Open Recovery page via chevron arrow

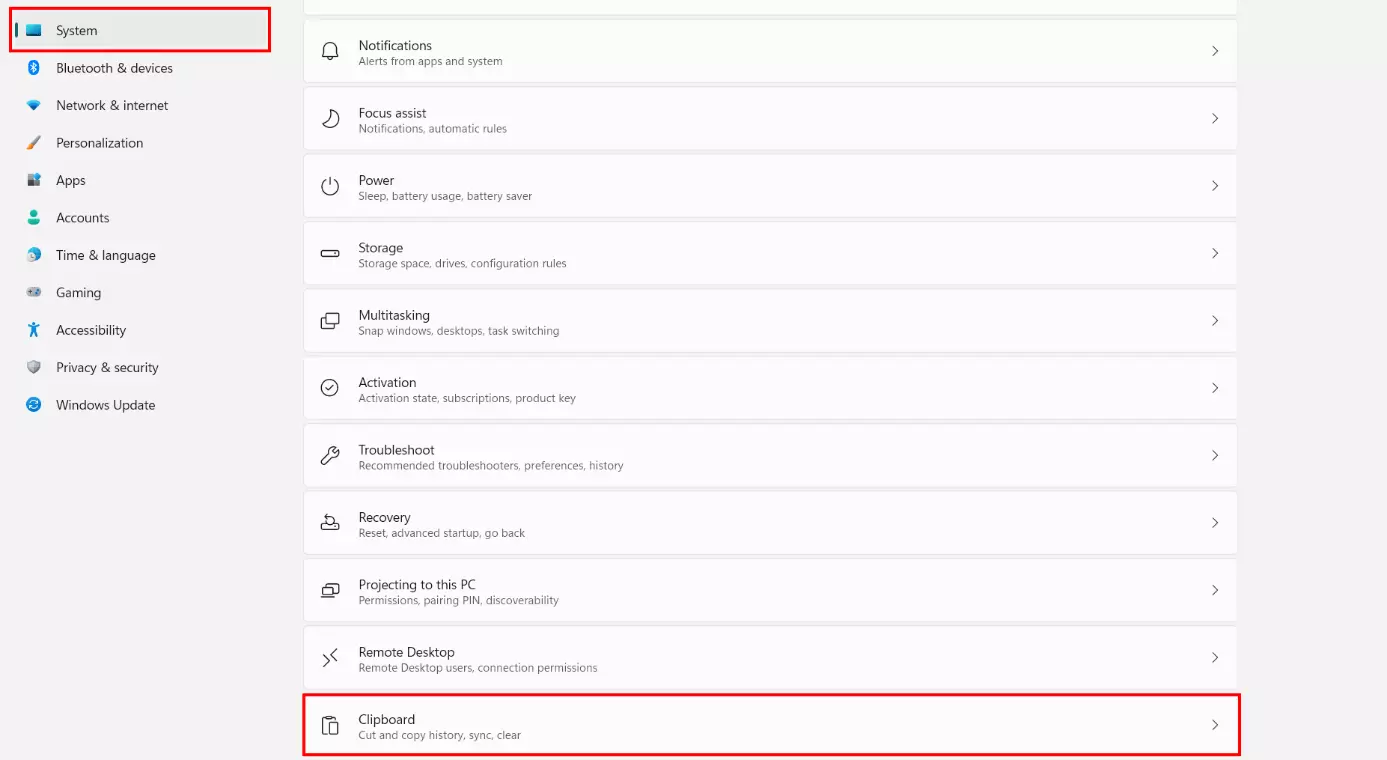(x=1215, y=523)
